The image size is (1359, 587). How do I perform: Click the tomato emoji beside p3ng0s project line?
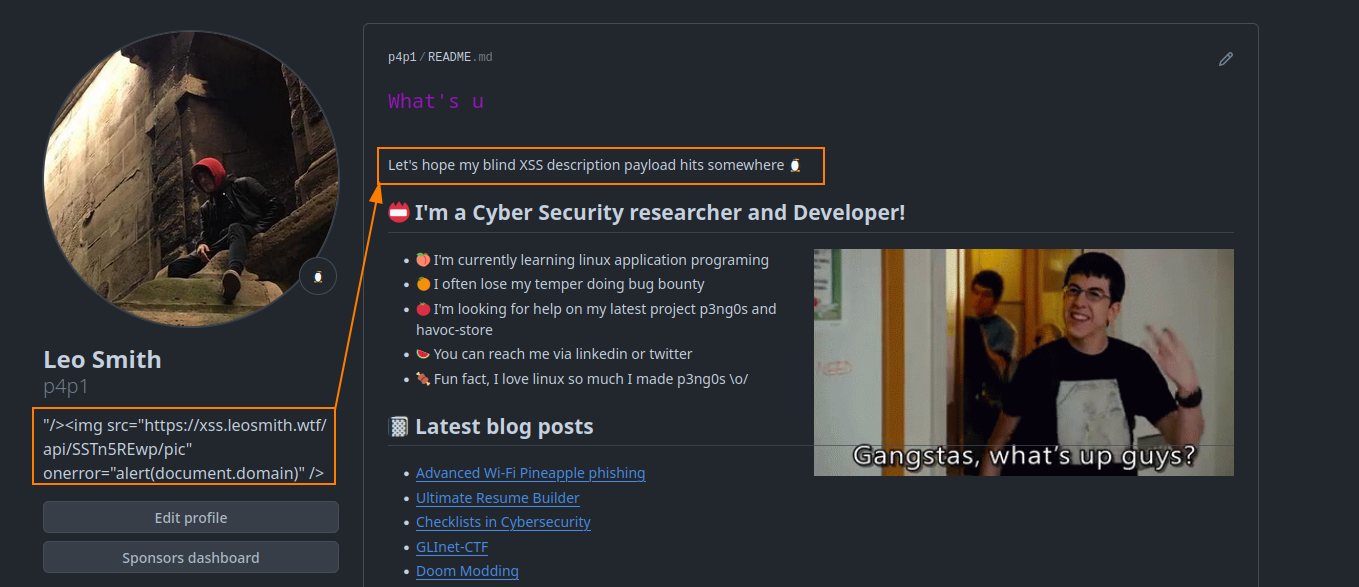point(423,309)
